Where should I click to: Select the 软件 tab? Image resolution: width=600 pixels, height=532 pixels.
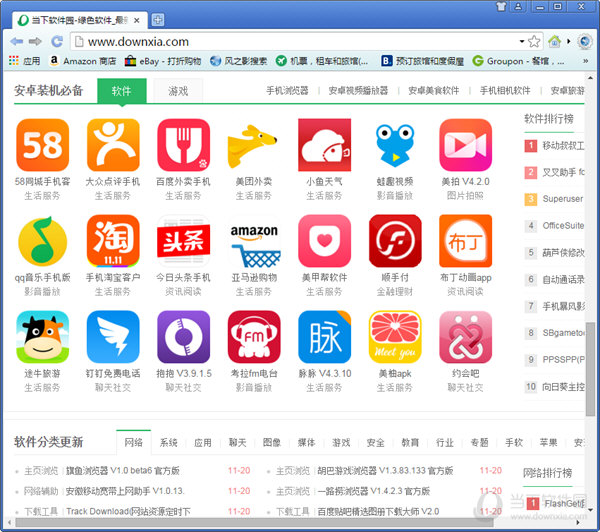tap(121, 91)
